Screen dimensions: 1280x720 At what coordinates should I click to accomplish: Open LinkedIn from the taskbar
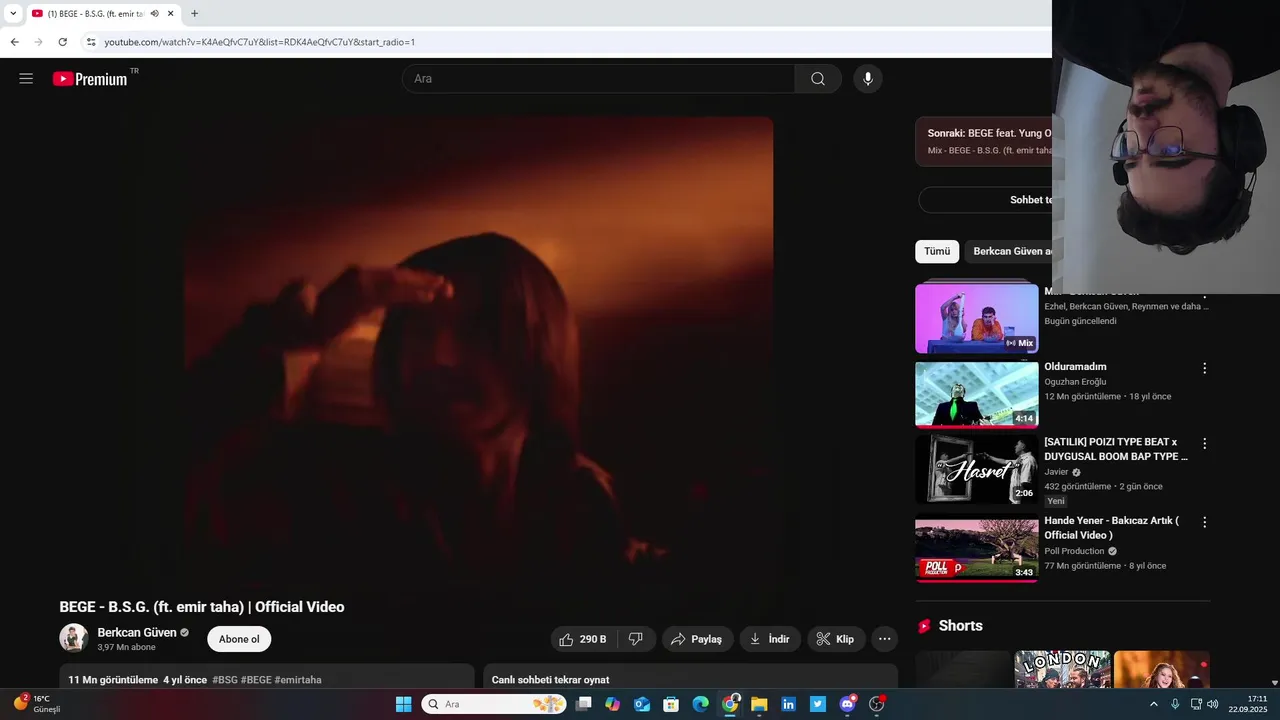tap(788, 704)
